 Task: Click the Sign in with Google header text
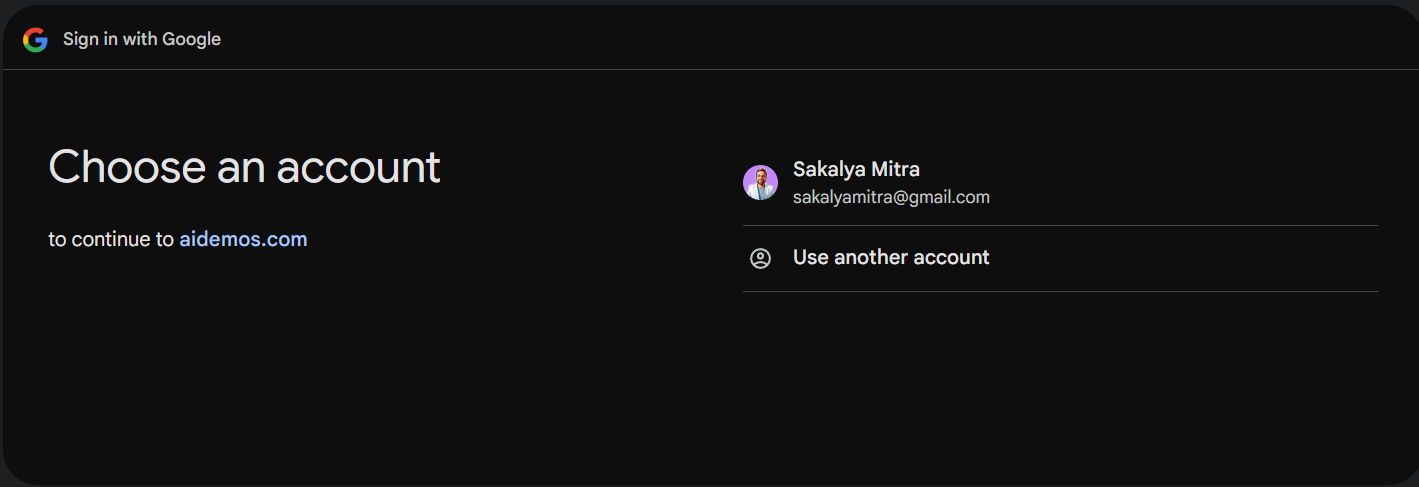pyautogui.click(x=142, y=39)
